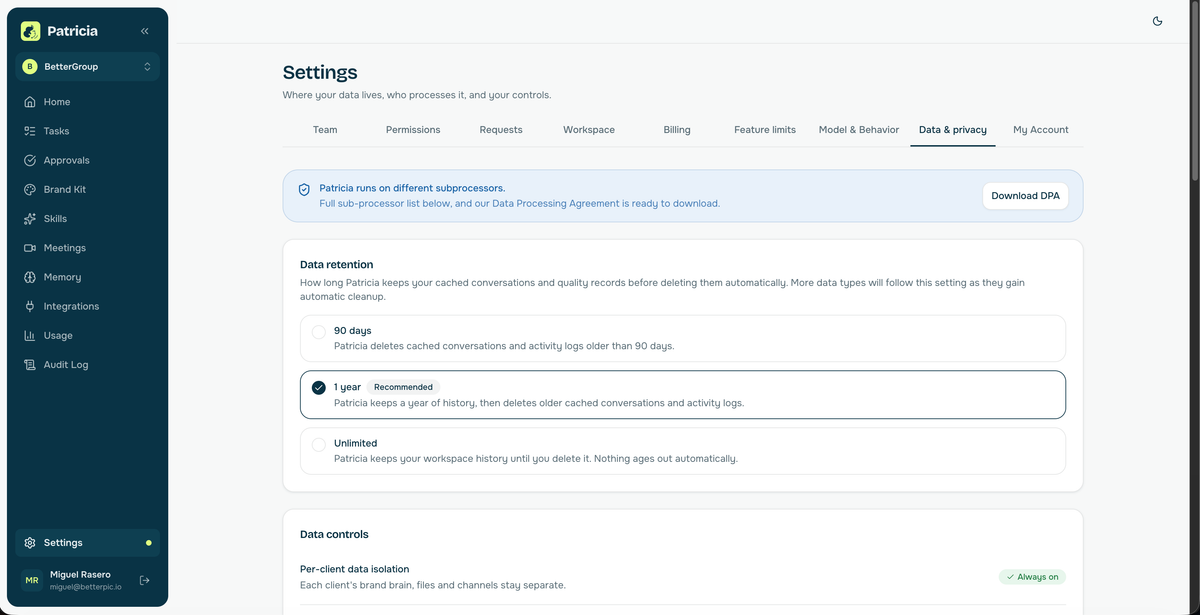Viewport: 1200px width, 615px height.
Task: Click the Memory brain icon
Action: pos(30,277)
